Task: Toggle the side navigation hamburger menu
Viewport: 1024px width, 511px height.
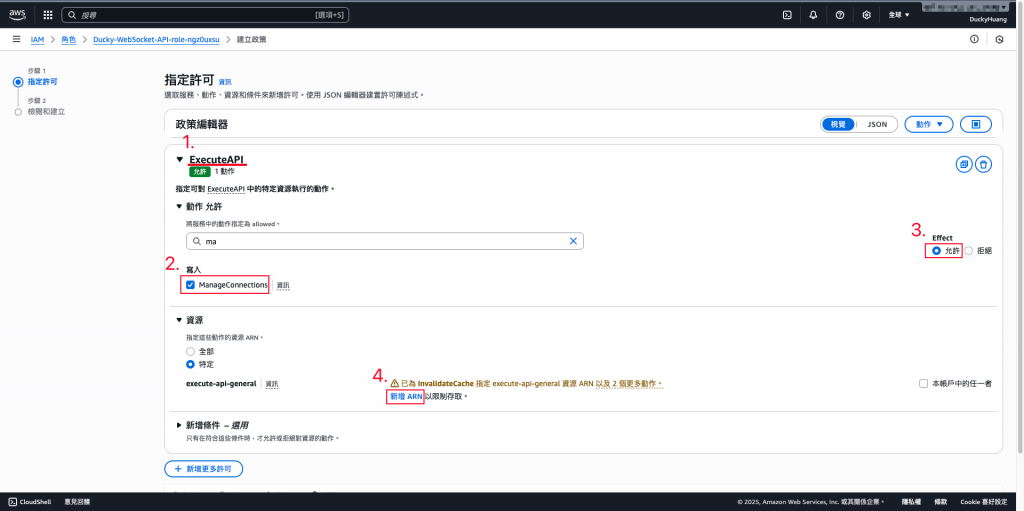Action: point(16,39)
